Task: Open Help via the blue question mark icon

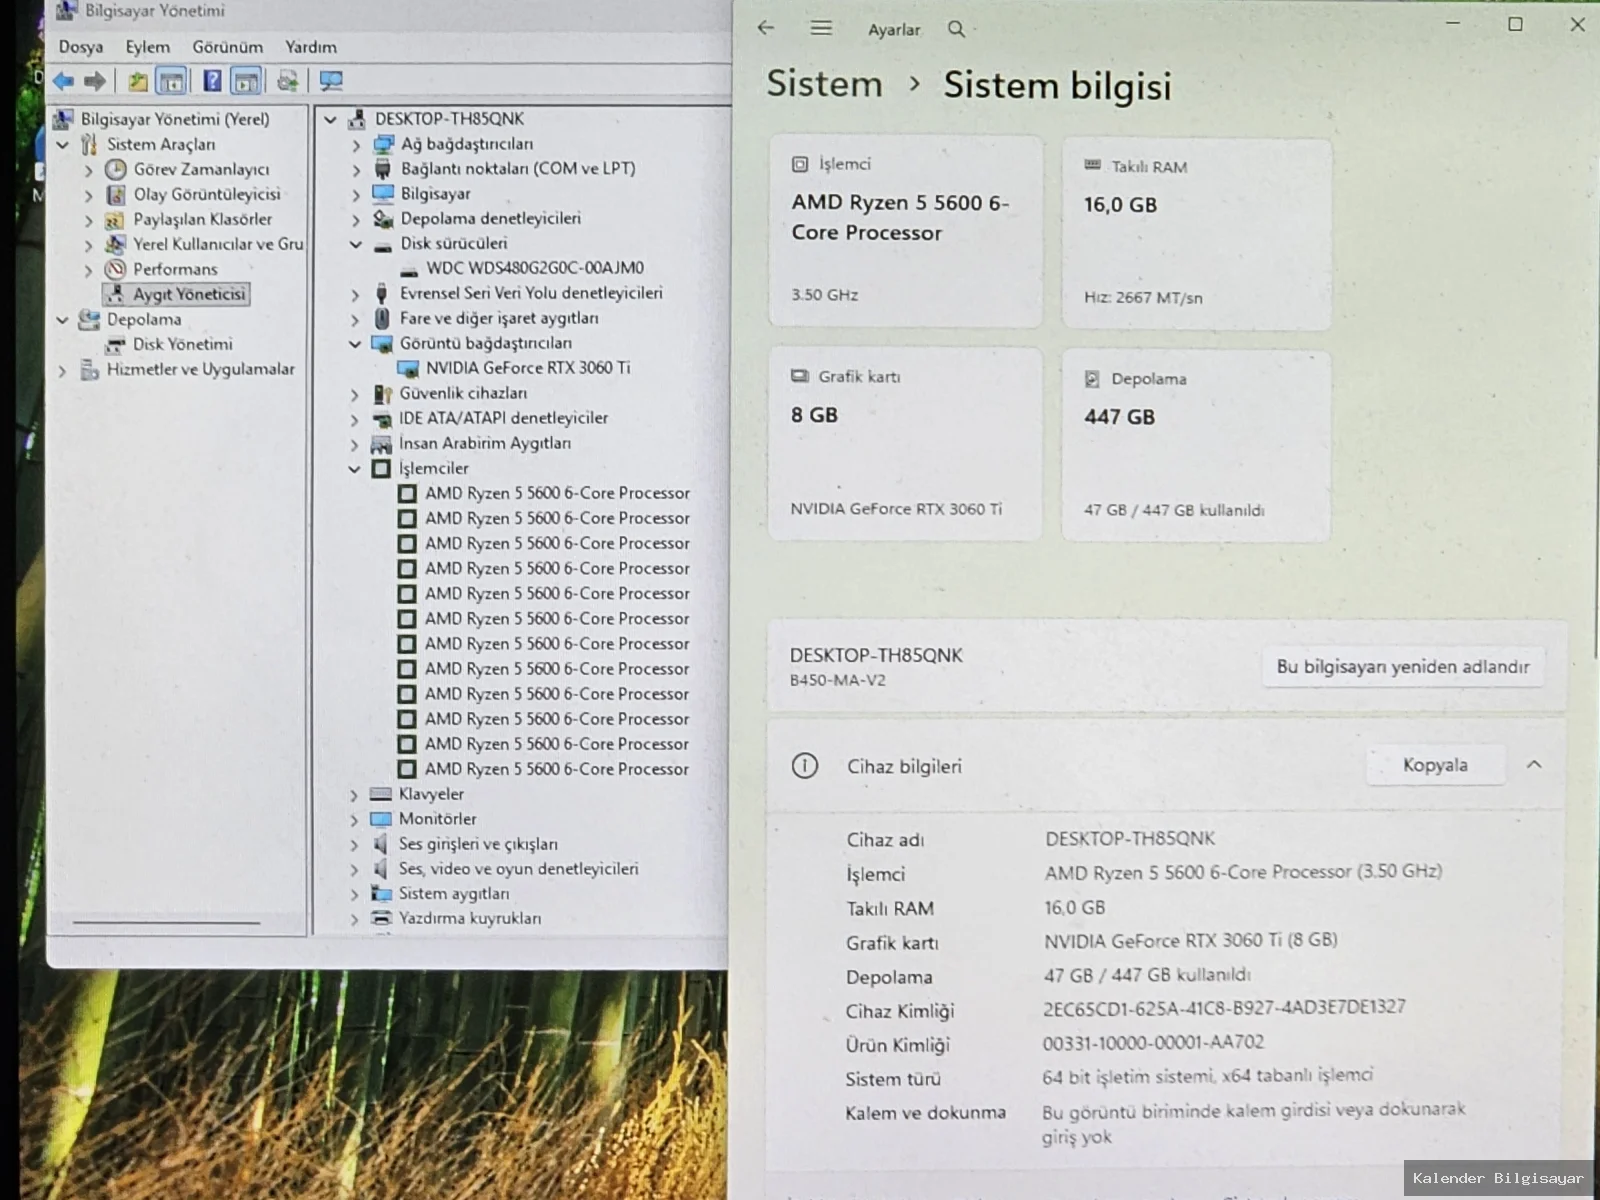Action: tap(212, 81)
